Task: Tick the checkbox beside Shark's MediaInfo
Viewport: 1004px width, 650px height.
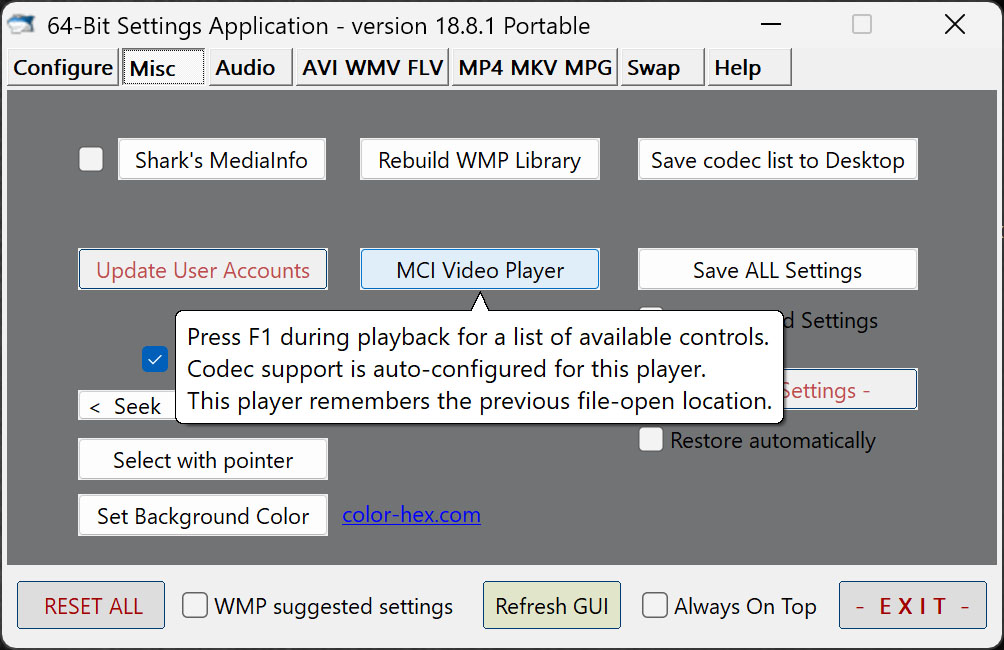Action: pyautogui.click(x=91, y=159)
